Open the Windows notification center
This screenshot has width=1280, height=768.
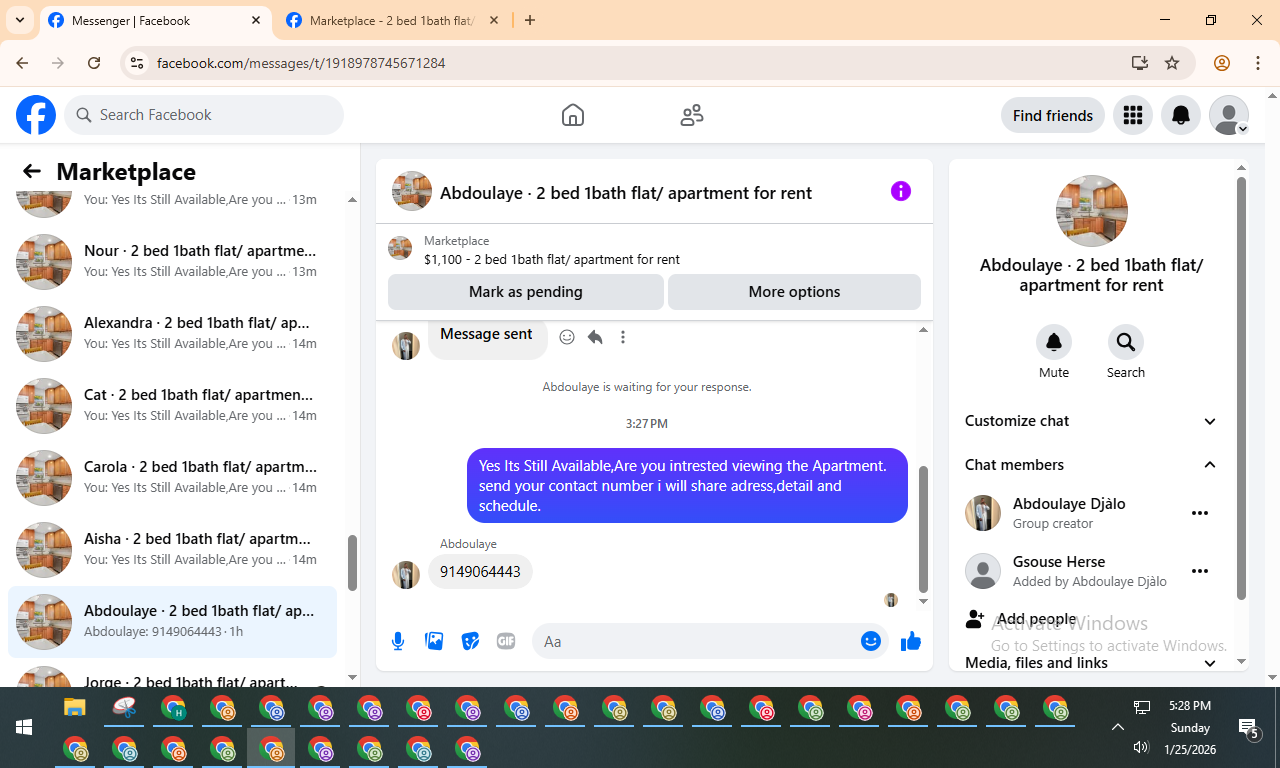[1248, 728]
